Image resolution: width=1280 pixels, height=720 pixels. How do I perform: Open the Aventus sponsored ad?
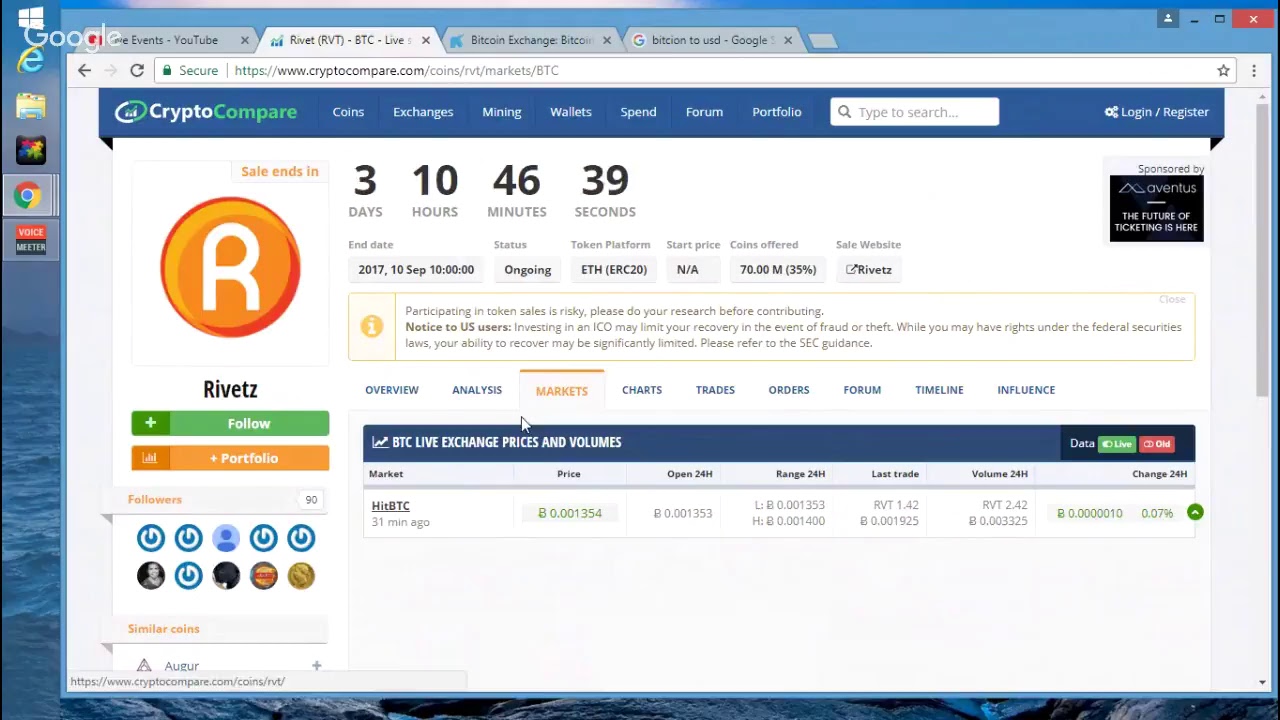coord(1157,208)
